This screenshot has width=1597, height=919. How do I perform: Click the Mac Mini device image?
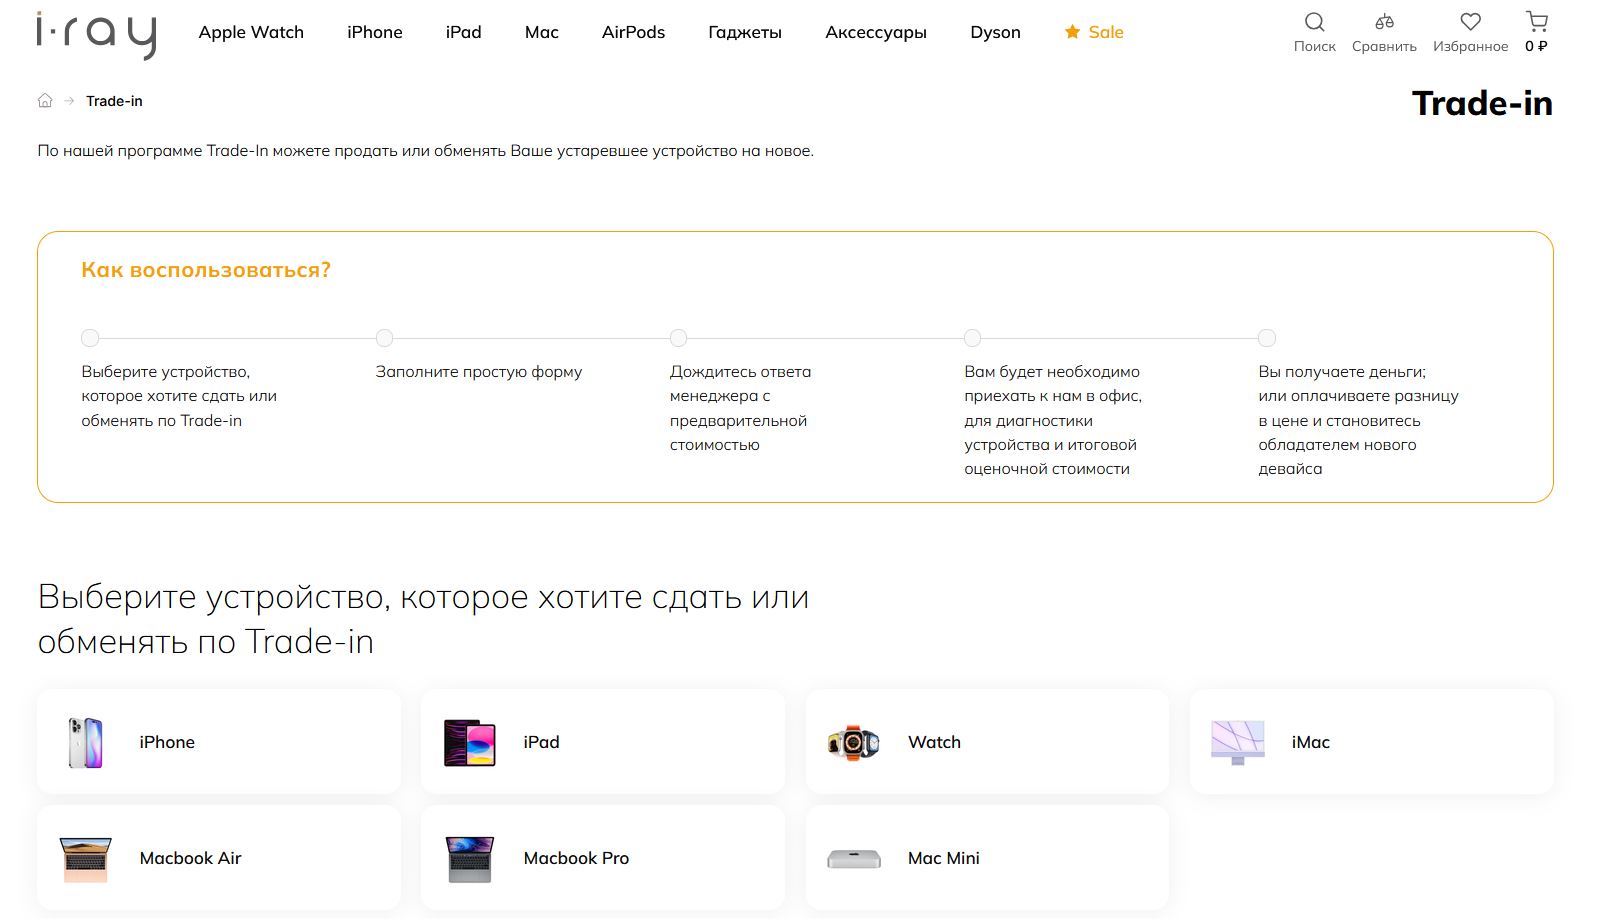(854, 858)
